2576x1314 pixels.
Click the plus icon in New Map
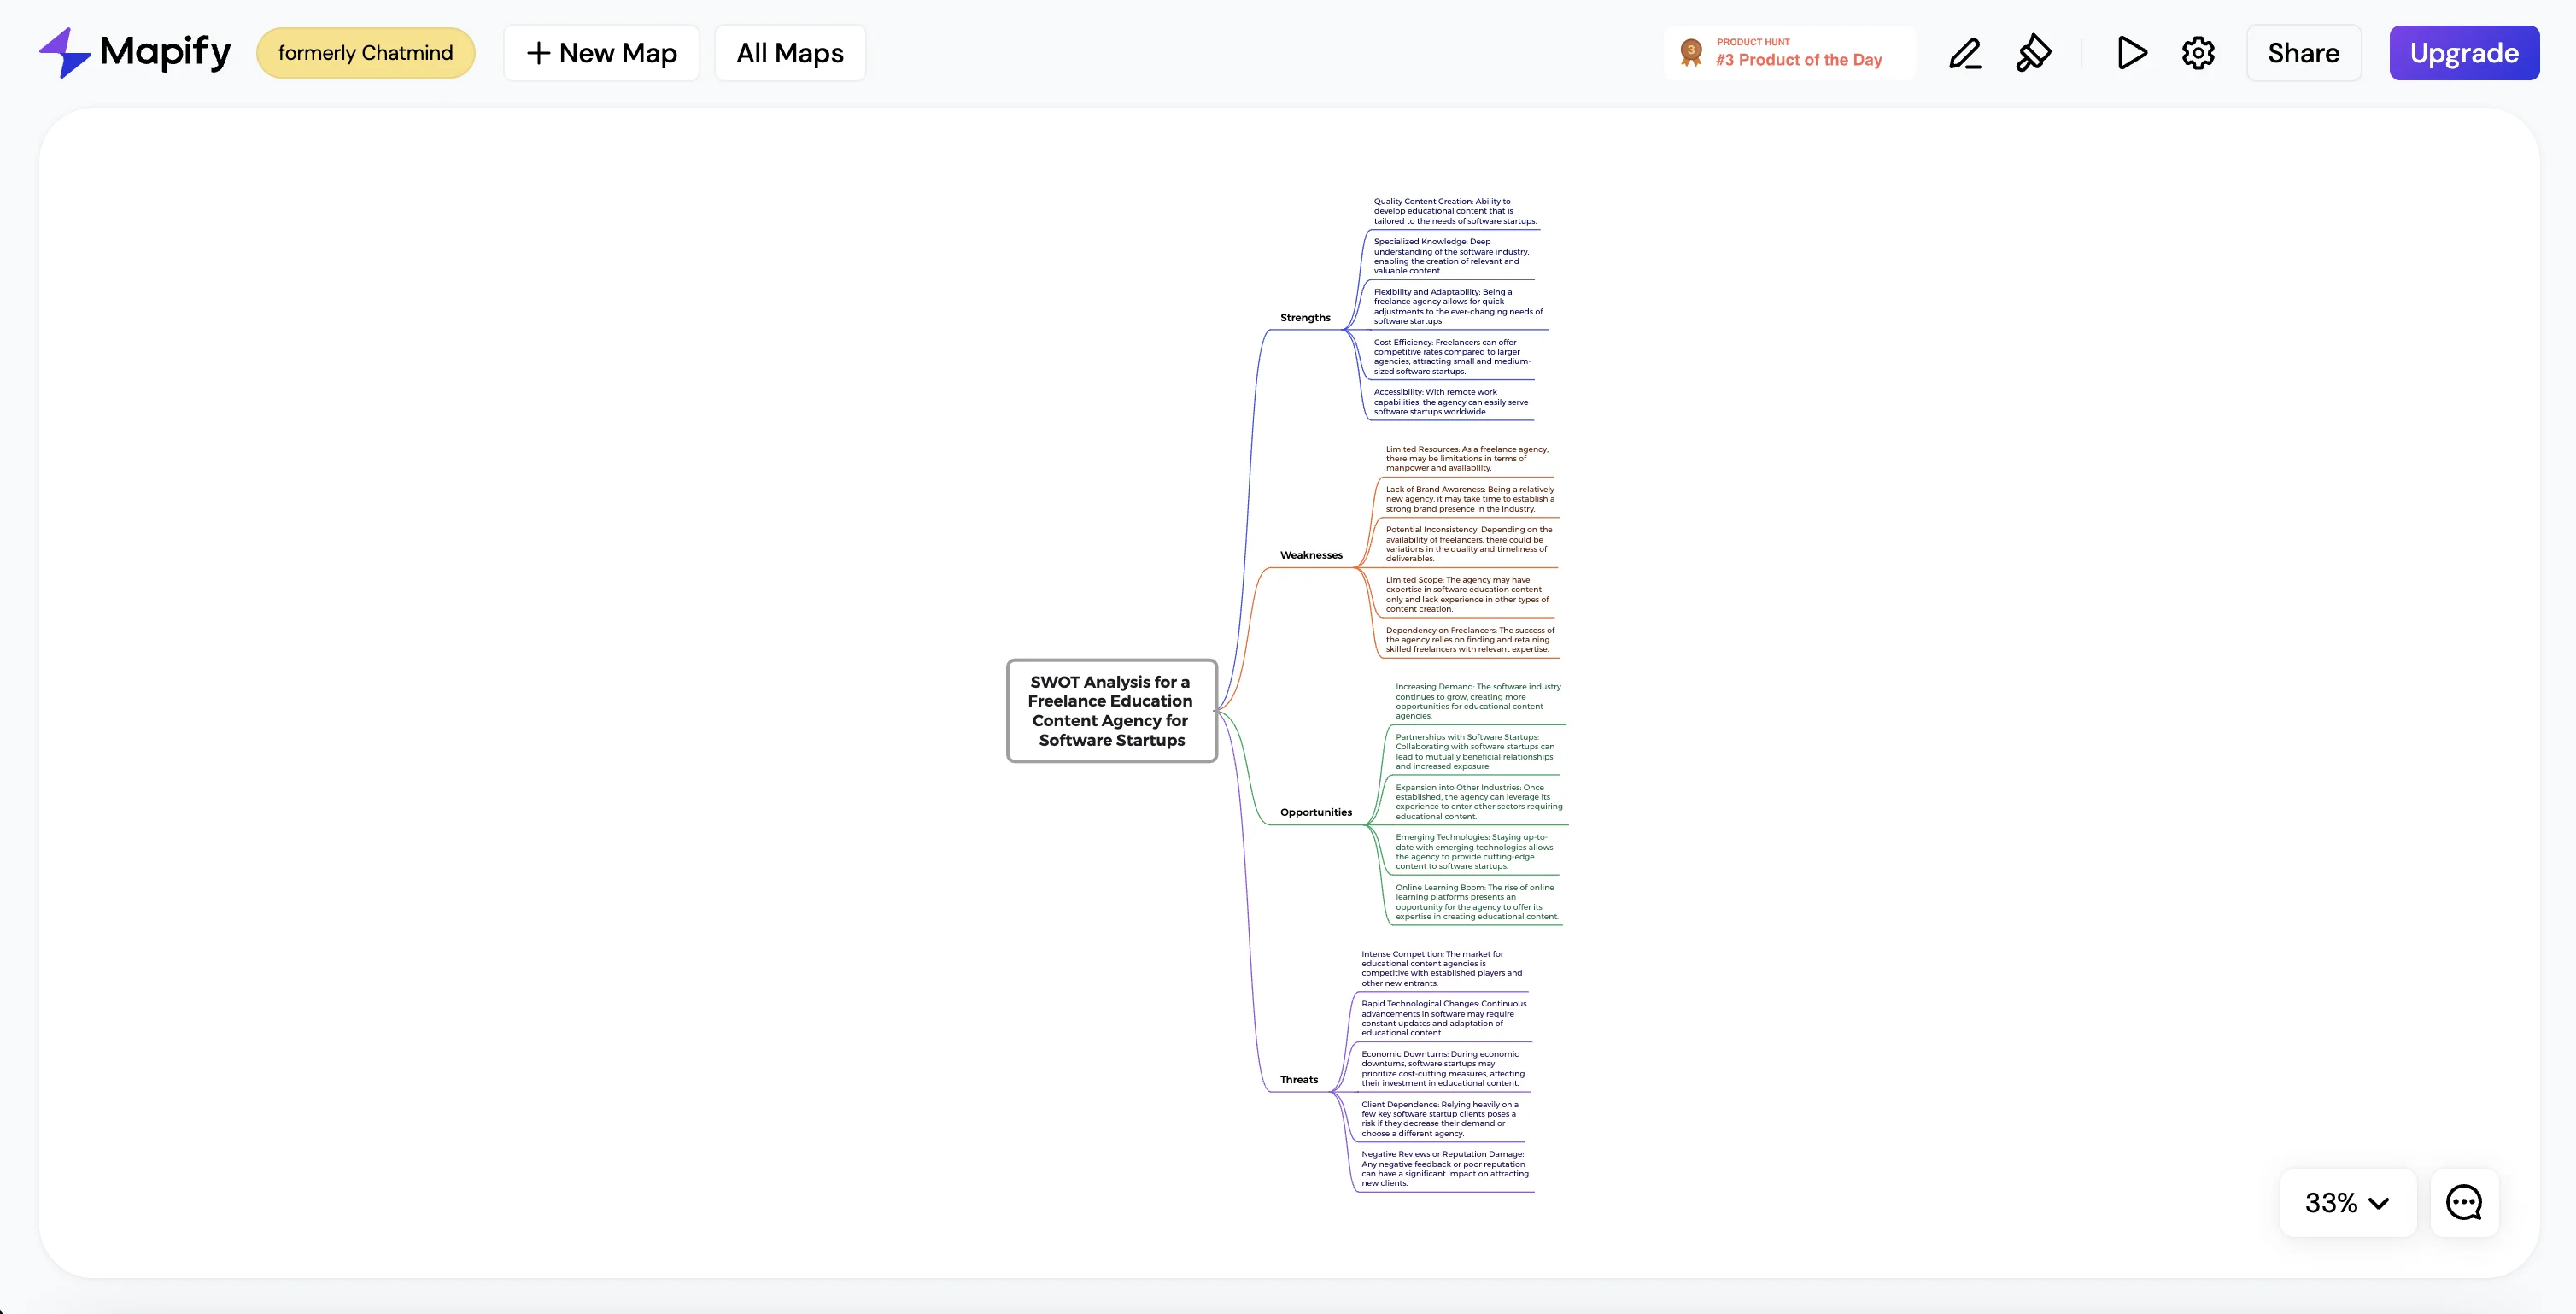(538, 53)
